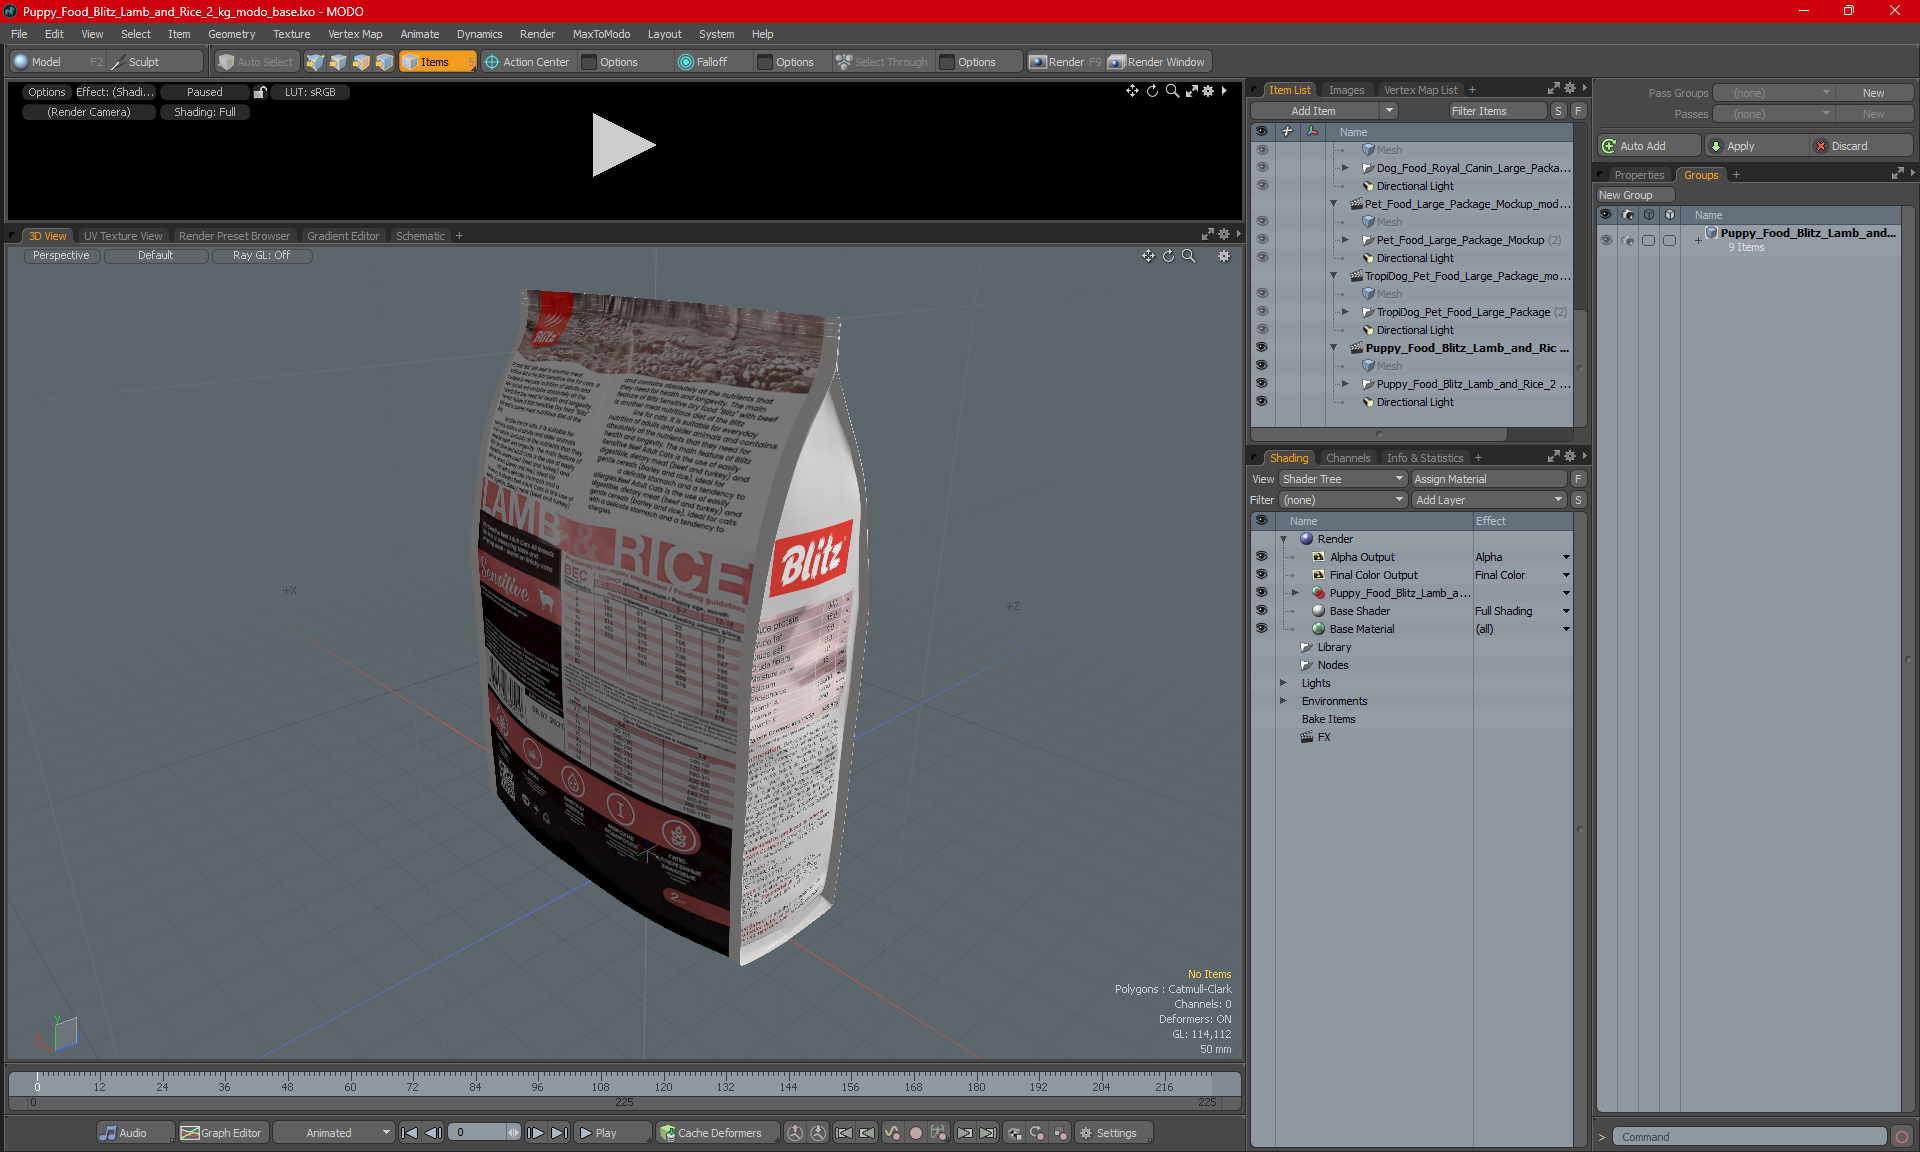Viewport: 1920px width, 1152px height.
Task: Toggle visibility of the last Directional Light
Action: (x=1261, y=402)
